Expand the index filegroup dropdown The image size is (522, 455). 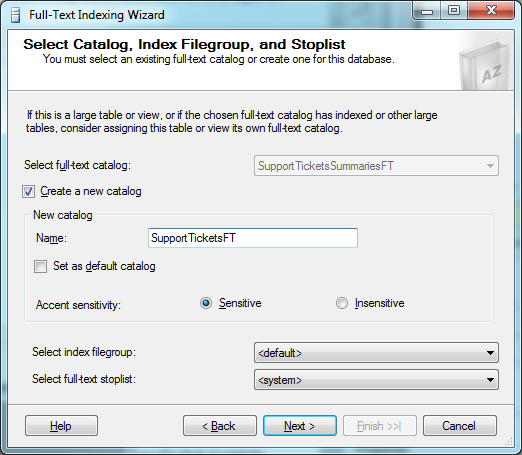pos(376,353)
